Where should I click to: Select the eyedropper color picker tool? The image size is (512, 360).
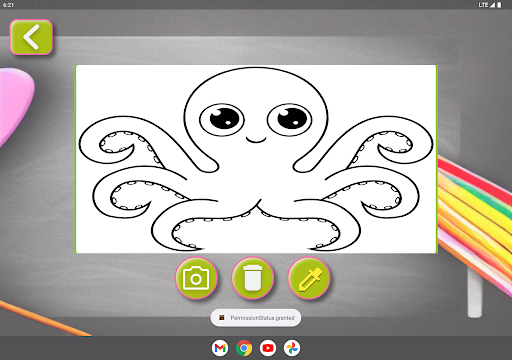point(309,278)
